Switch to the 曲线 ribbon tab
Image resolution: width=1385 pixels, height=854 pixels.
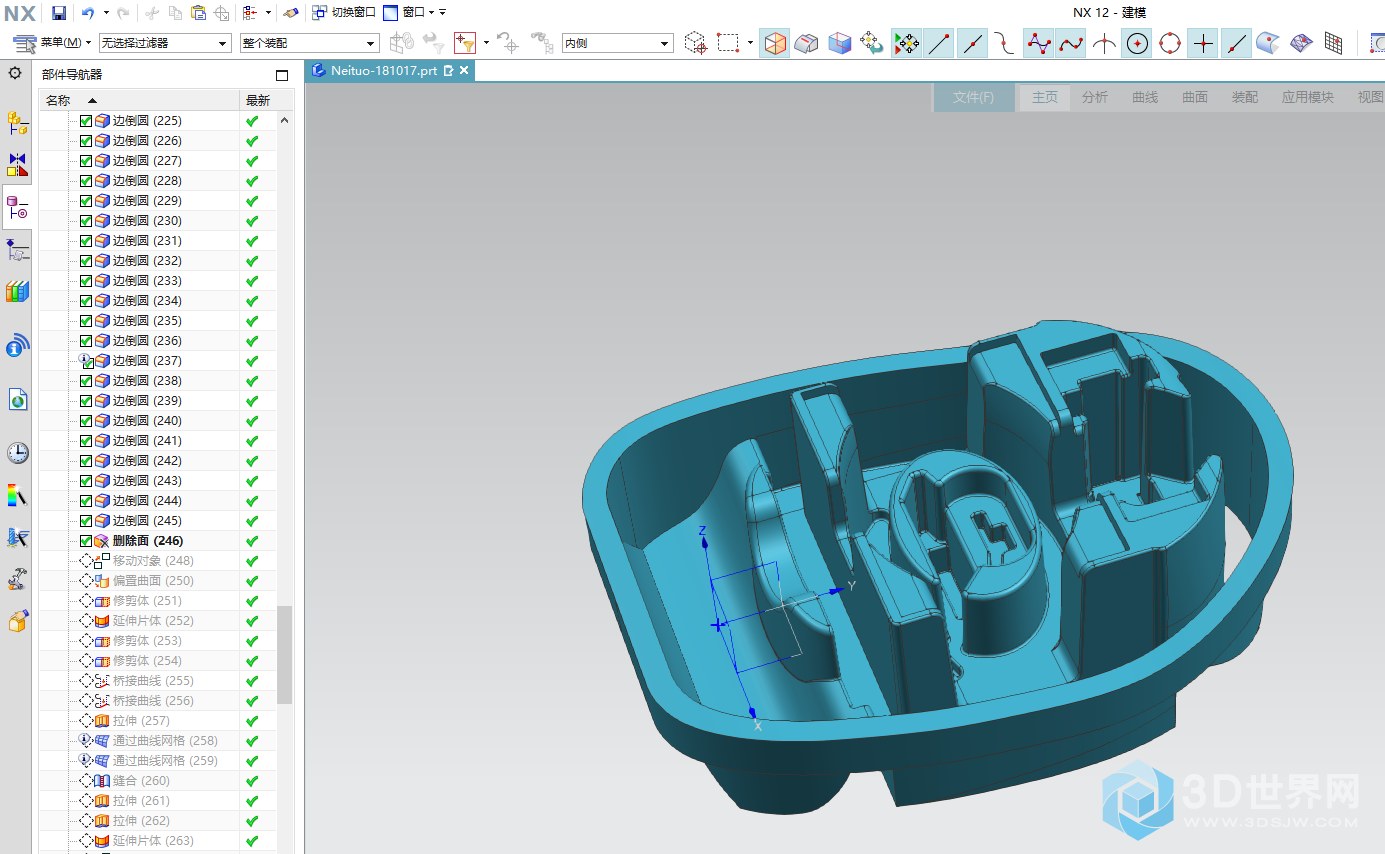pyautogui.click(x=1145, y=97)
